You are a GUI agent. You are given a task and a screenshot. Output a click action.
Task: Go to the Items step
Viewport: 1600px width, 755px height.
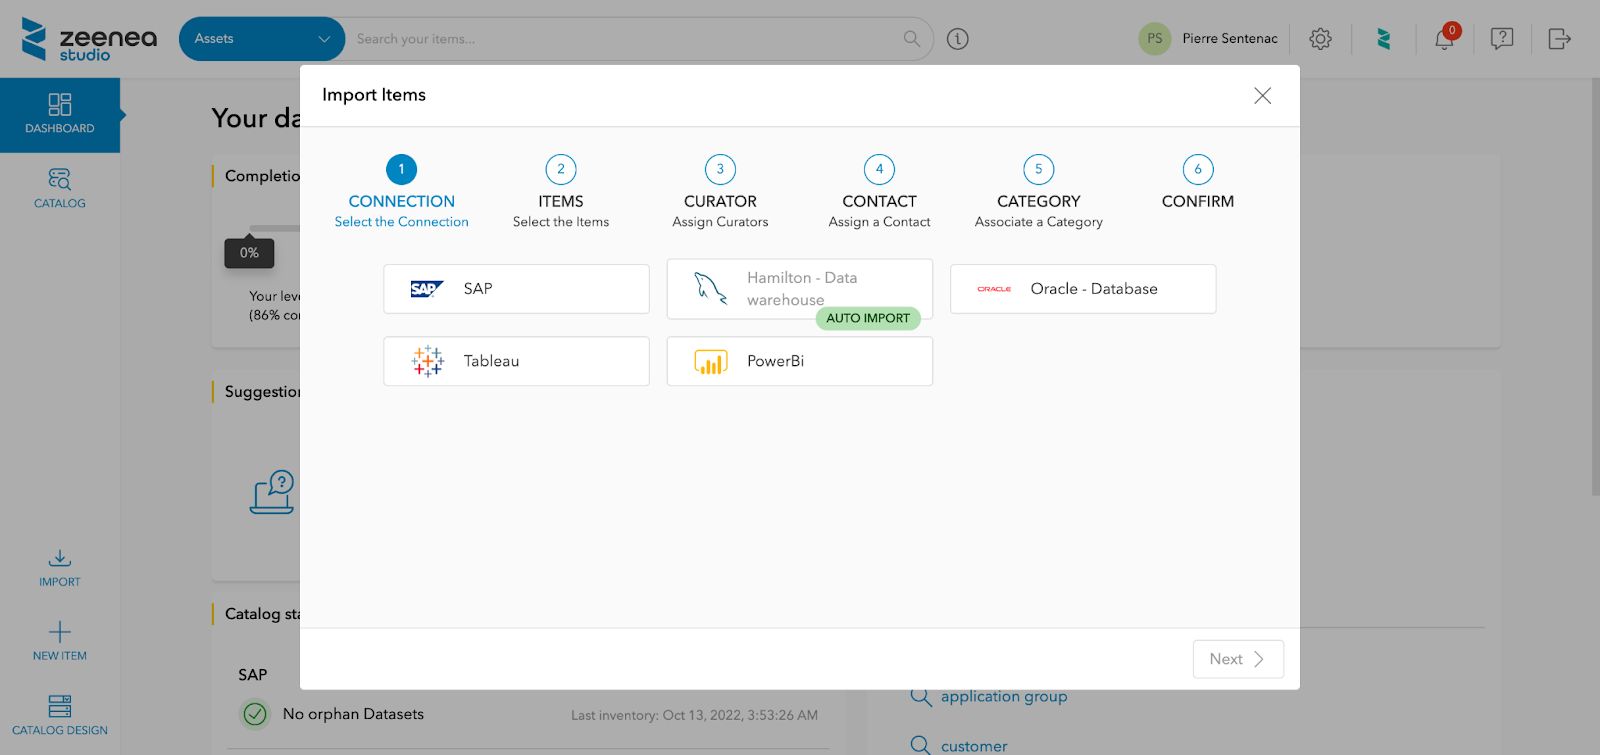click(x=560, y=170)
